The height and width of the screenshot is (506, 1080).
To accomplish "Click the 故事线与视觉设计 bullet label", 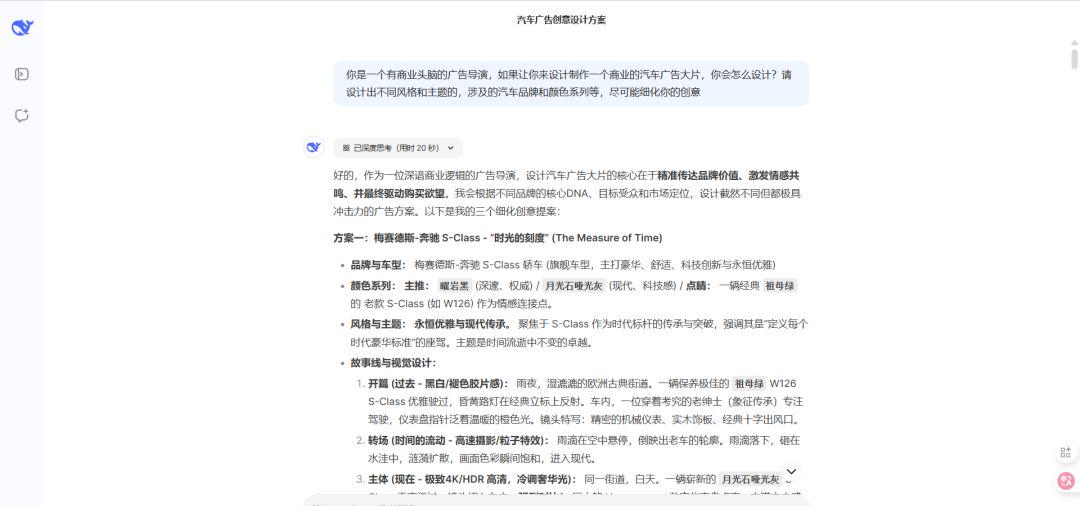I will click(x=393, y=363).
